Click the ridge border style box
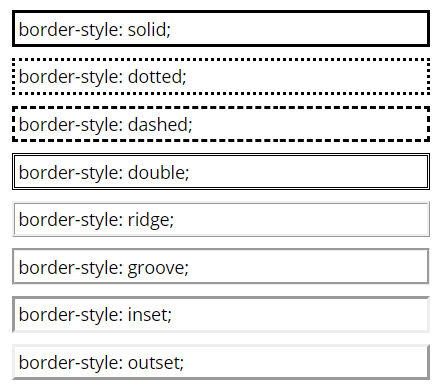Image resolution: width=440 pixels, height=388 pixels. pyautogui.click(x=221, y=219)
